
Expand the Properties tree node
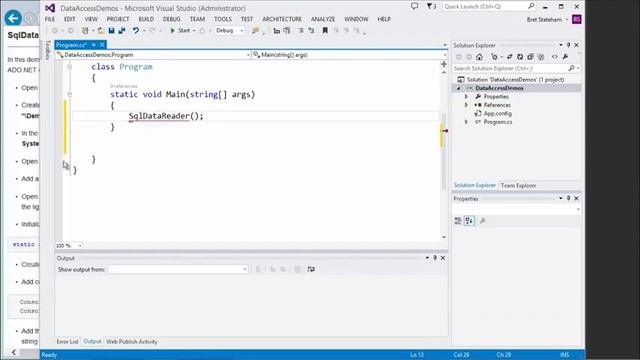(x=467, y=97)
